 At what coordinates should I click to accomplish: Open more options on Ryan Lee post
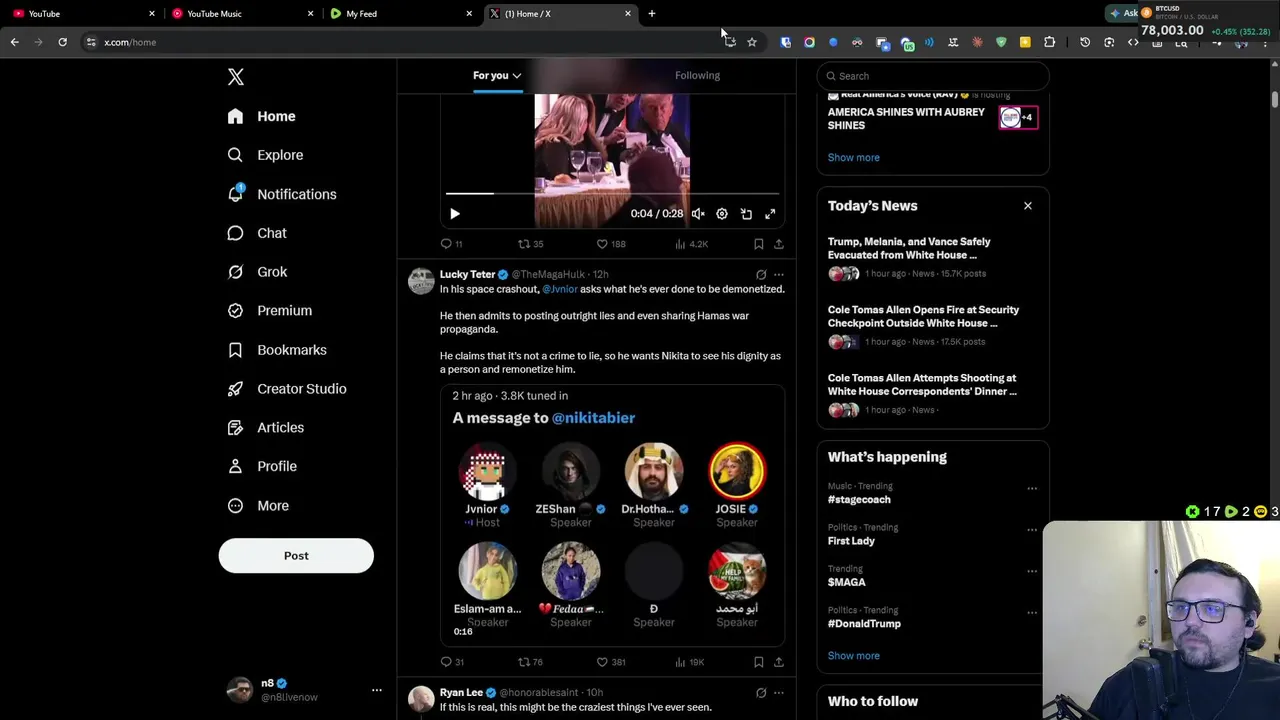tap(779, 692)
